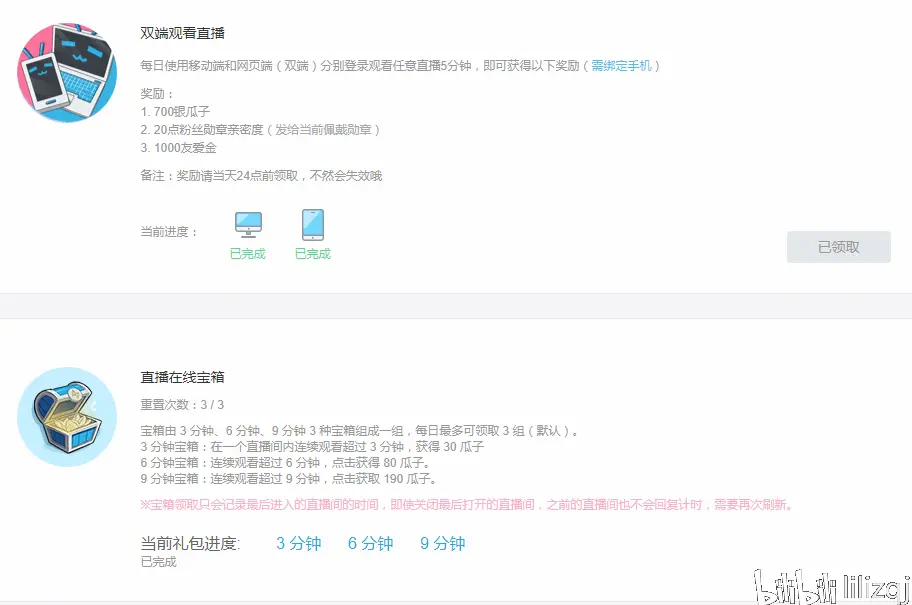This screenshot has width=912, height=605.
Task: Click the treasure chest icon
Action: click(x=67, y=417)
